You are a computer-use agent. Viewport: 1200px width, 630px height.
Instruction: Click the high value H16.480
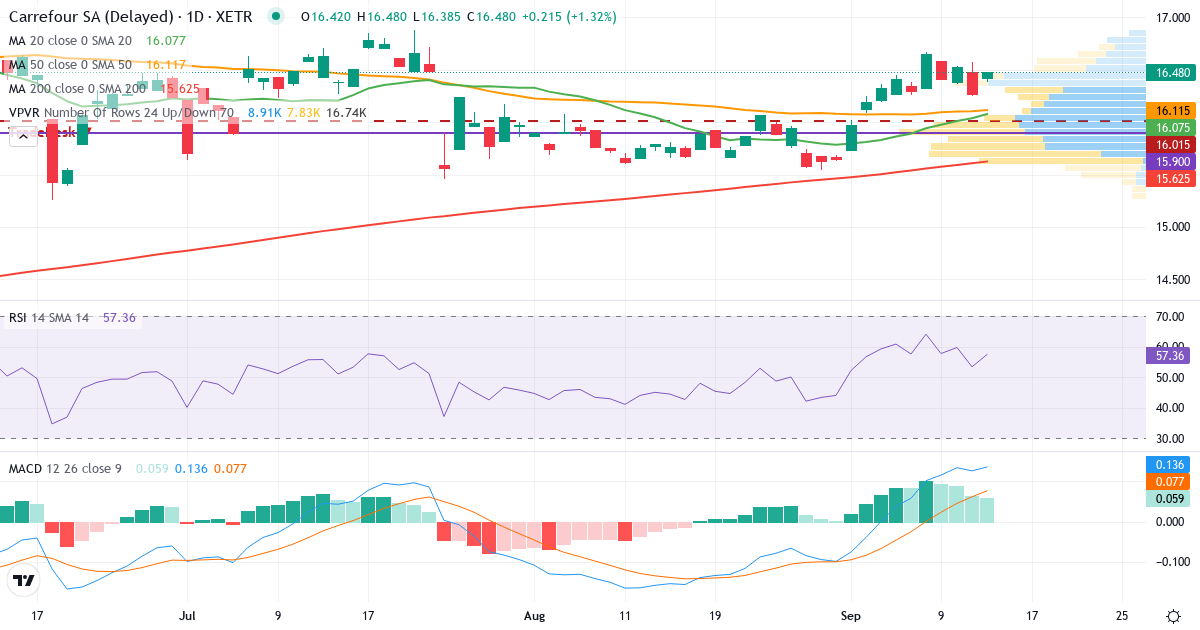coord(384,17)
